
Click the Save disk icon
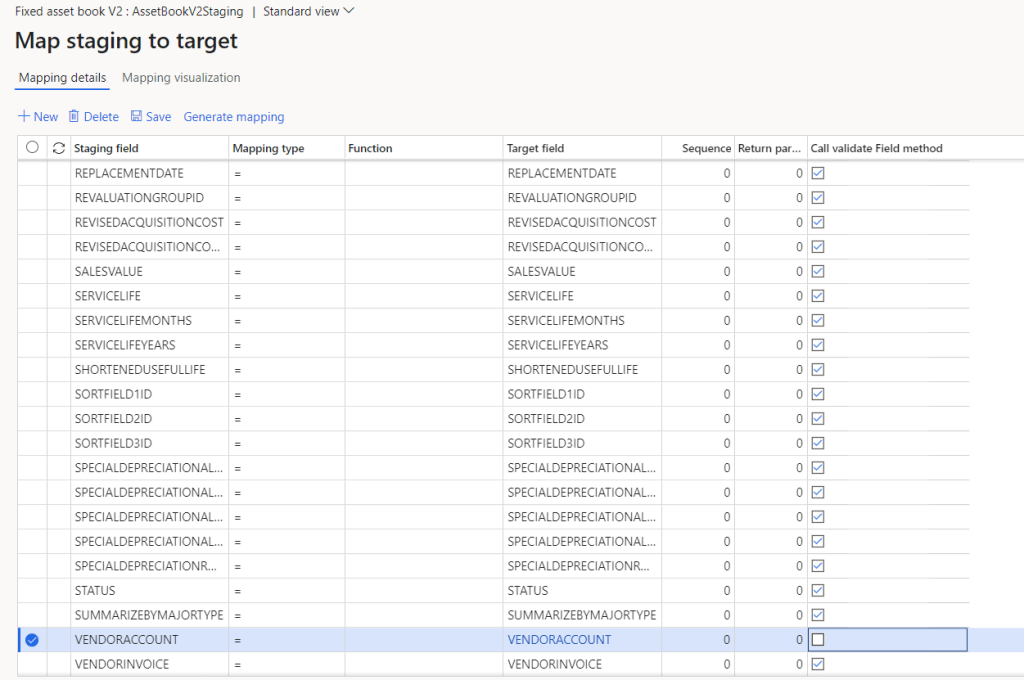pos(137,117)
